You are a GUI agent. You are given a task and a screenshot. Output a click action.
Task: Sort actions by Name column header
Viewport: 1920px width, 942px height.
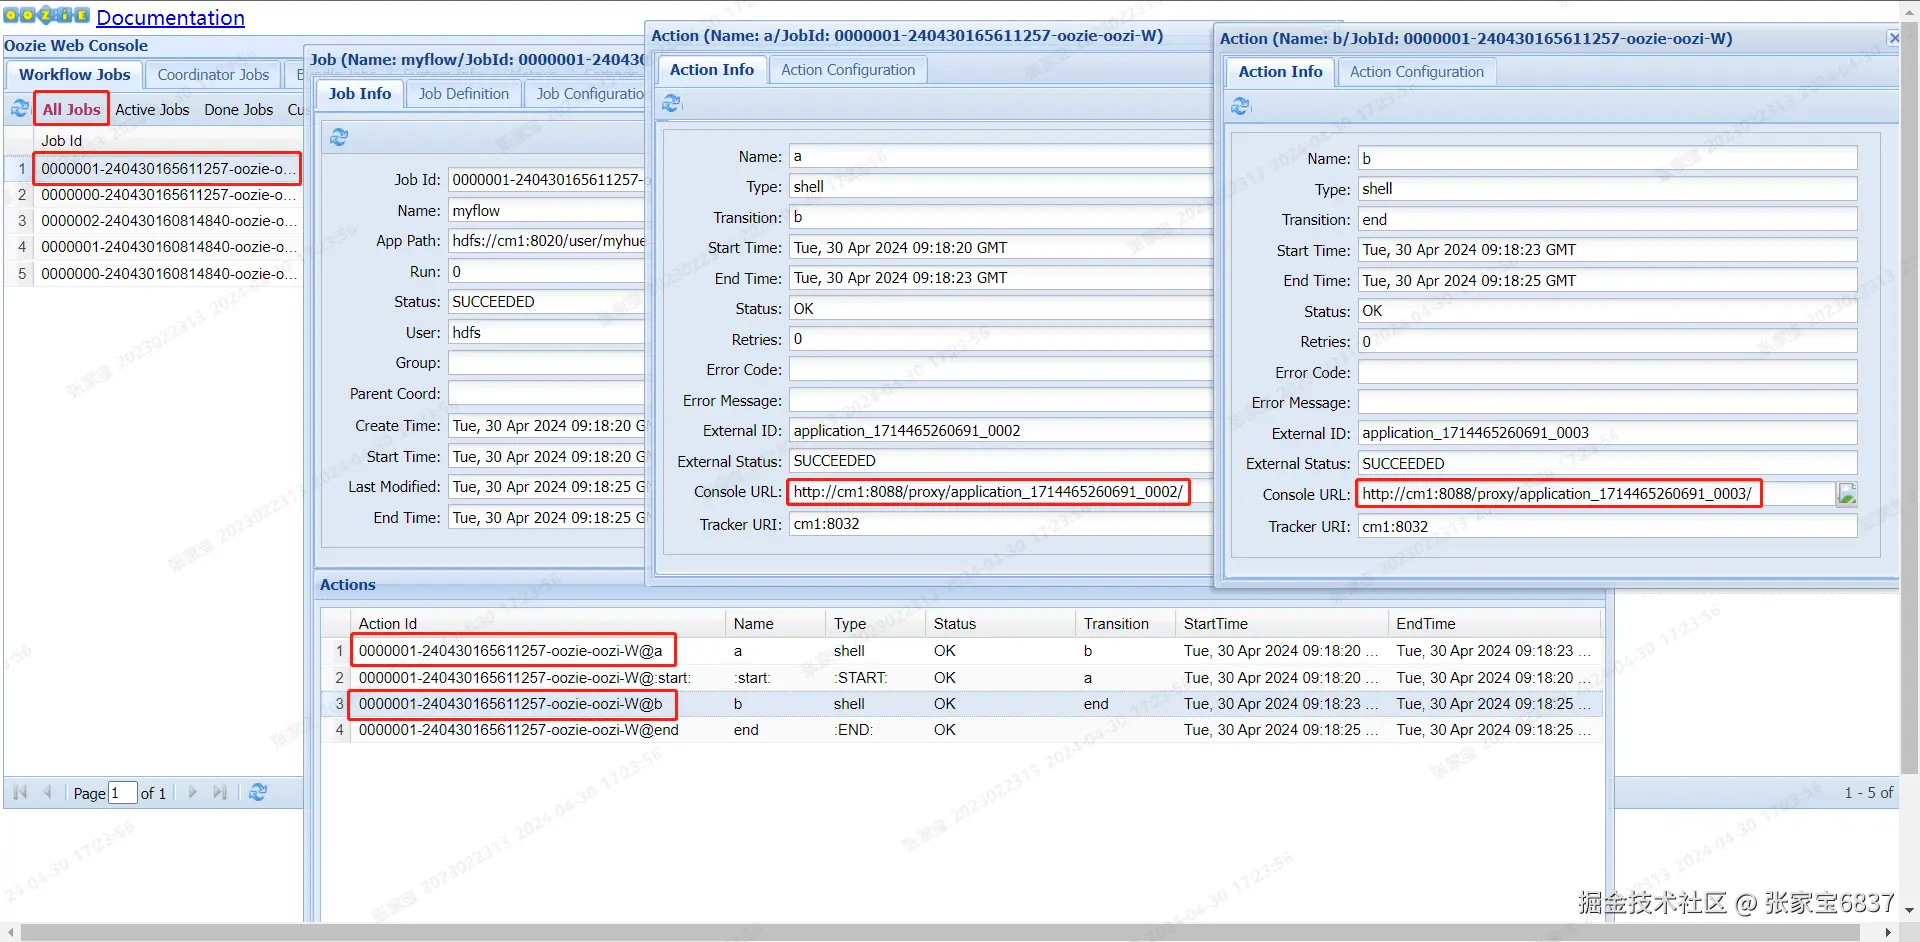[775, 623]
